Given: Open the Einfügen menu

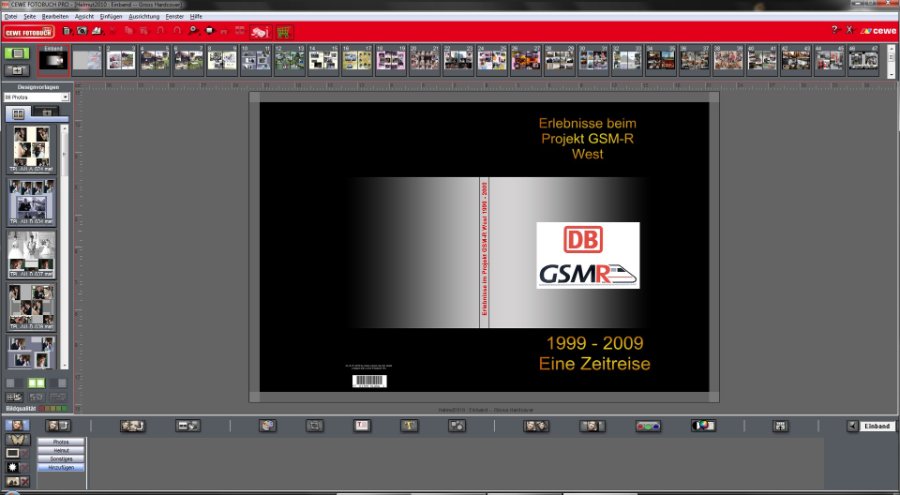Looking at the screenshot, I should pyautogui.click(x=111, y=17).
